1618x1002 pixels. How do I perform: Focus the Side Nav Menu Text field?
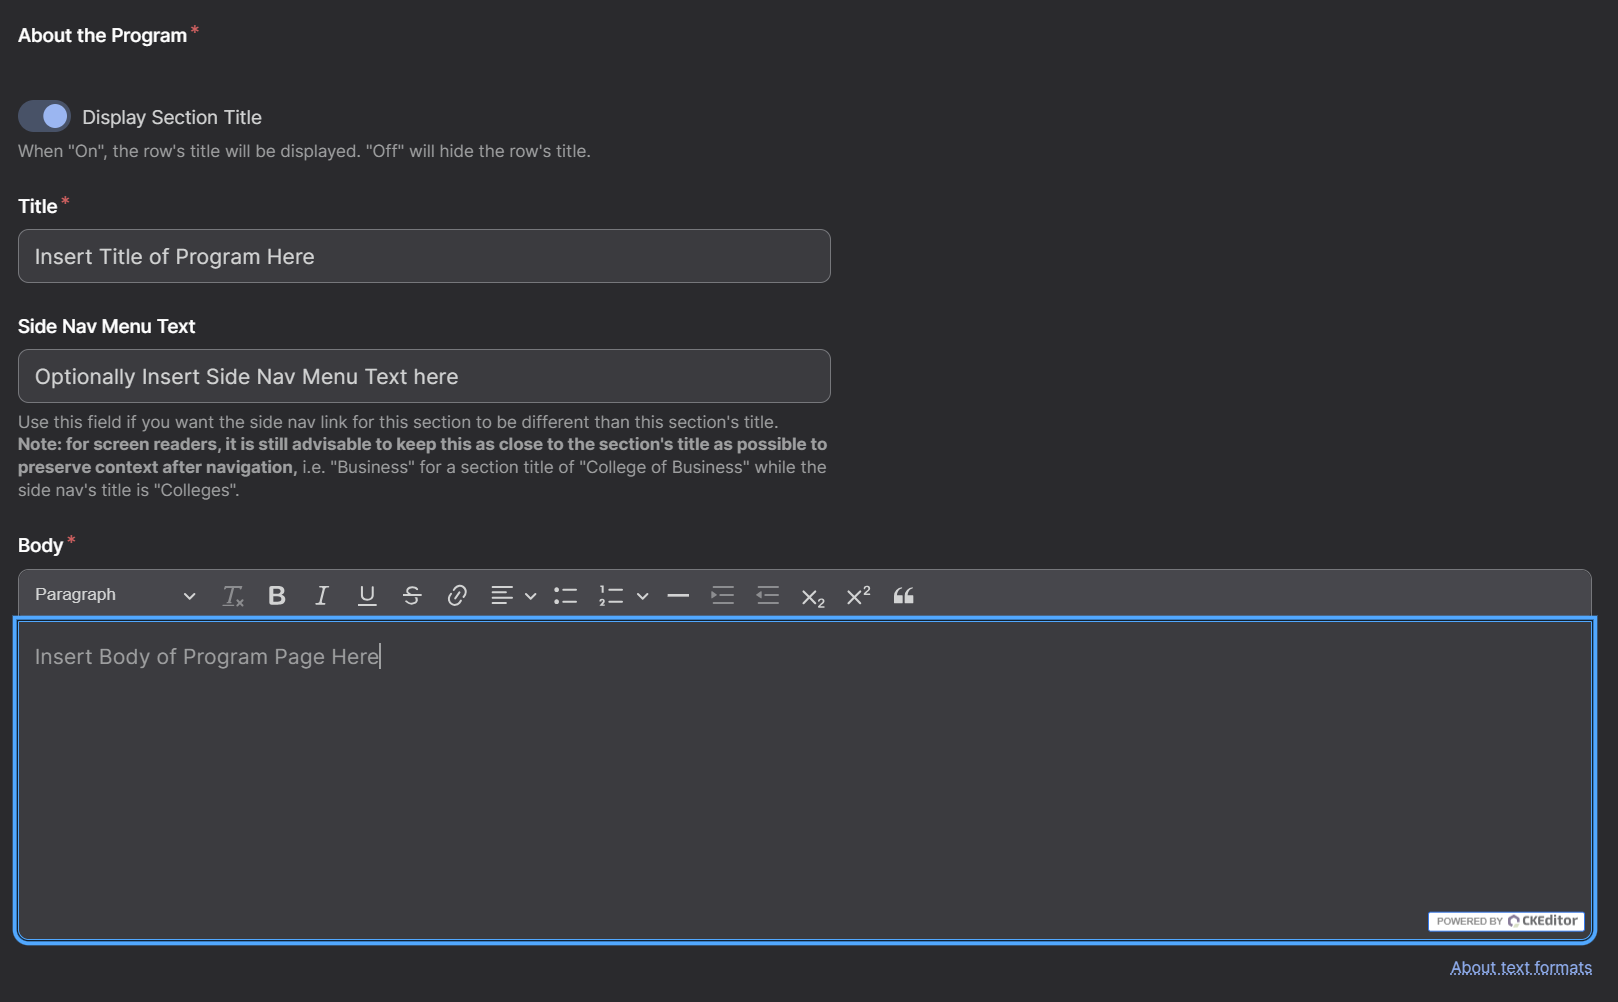pyautogui.click(x=424, y=376)
